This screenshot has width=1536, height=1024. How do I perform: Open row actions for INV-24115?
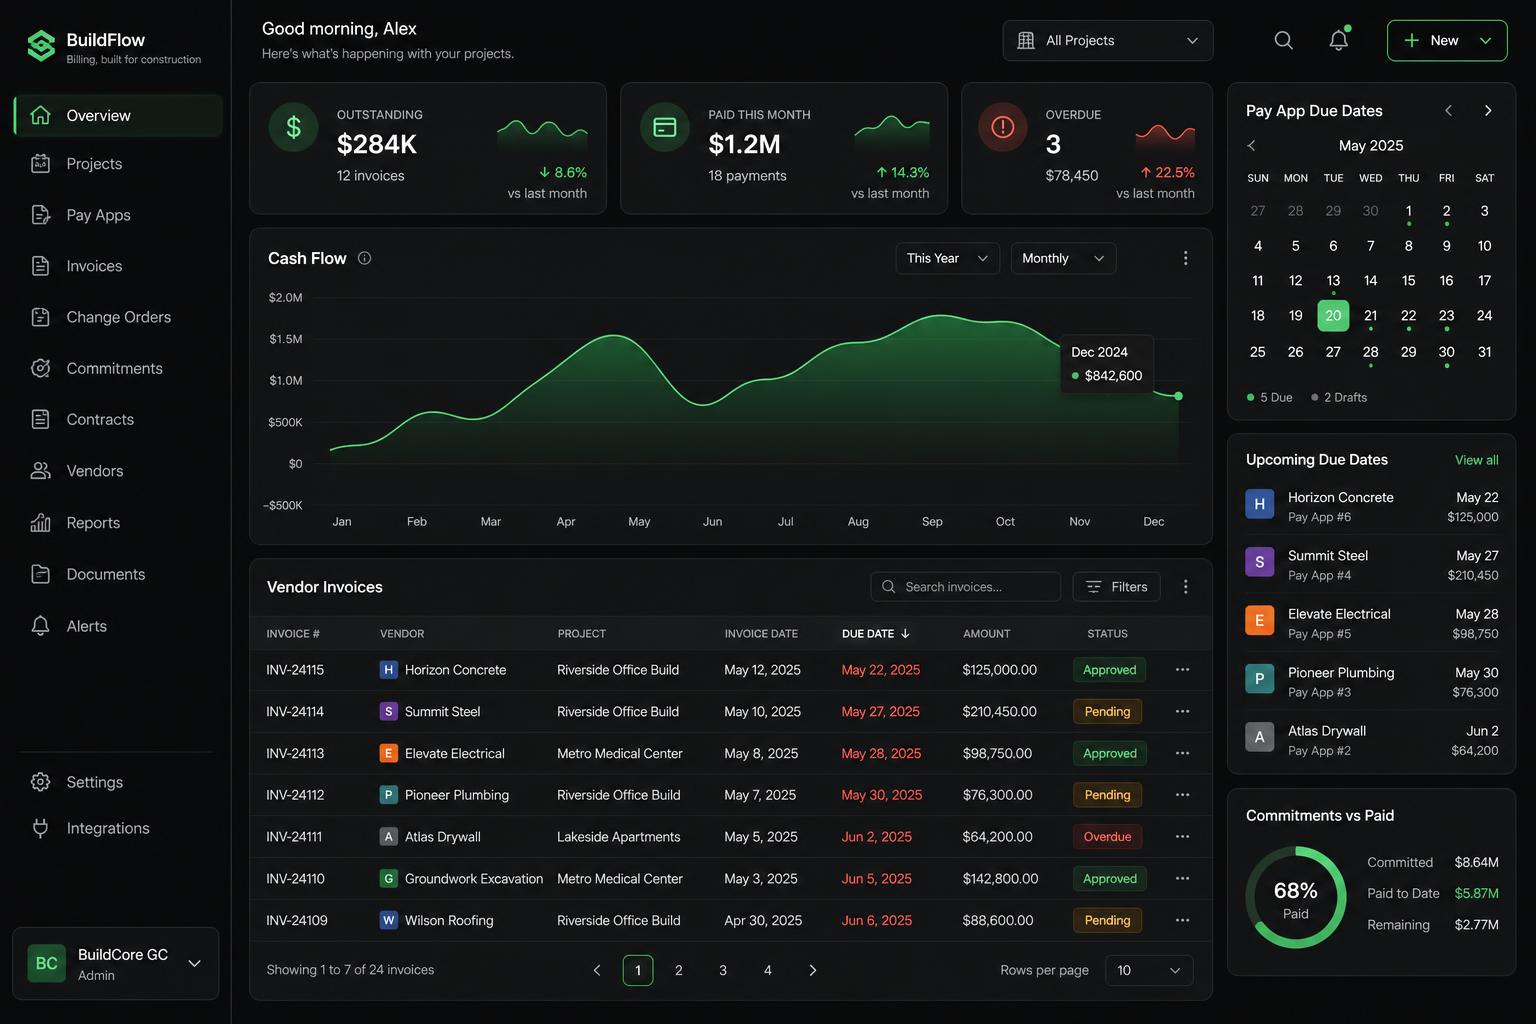1182,670
